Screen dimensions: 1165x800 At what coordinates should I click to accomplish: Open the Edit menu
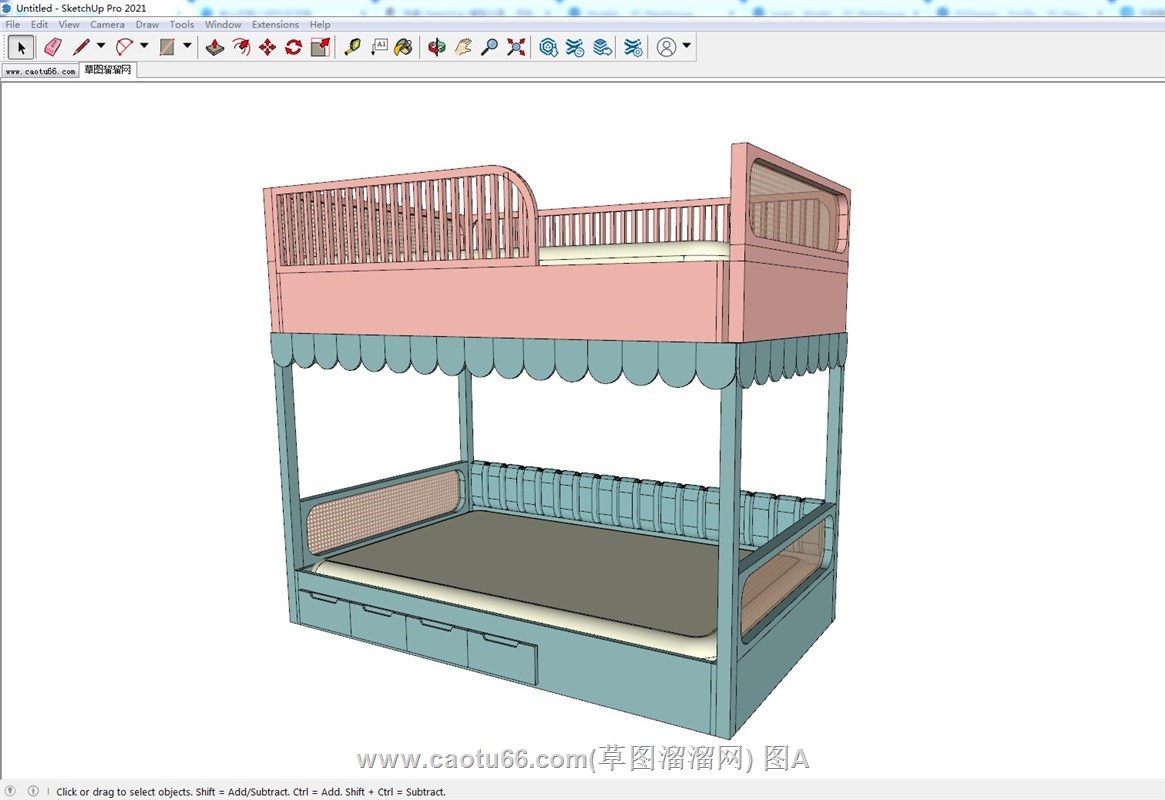pos(39,25)
